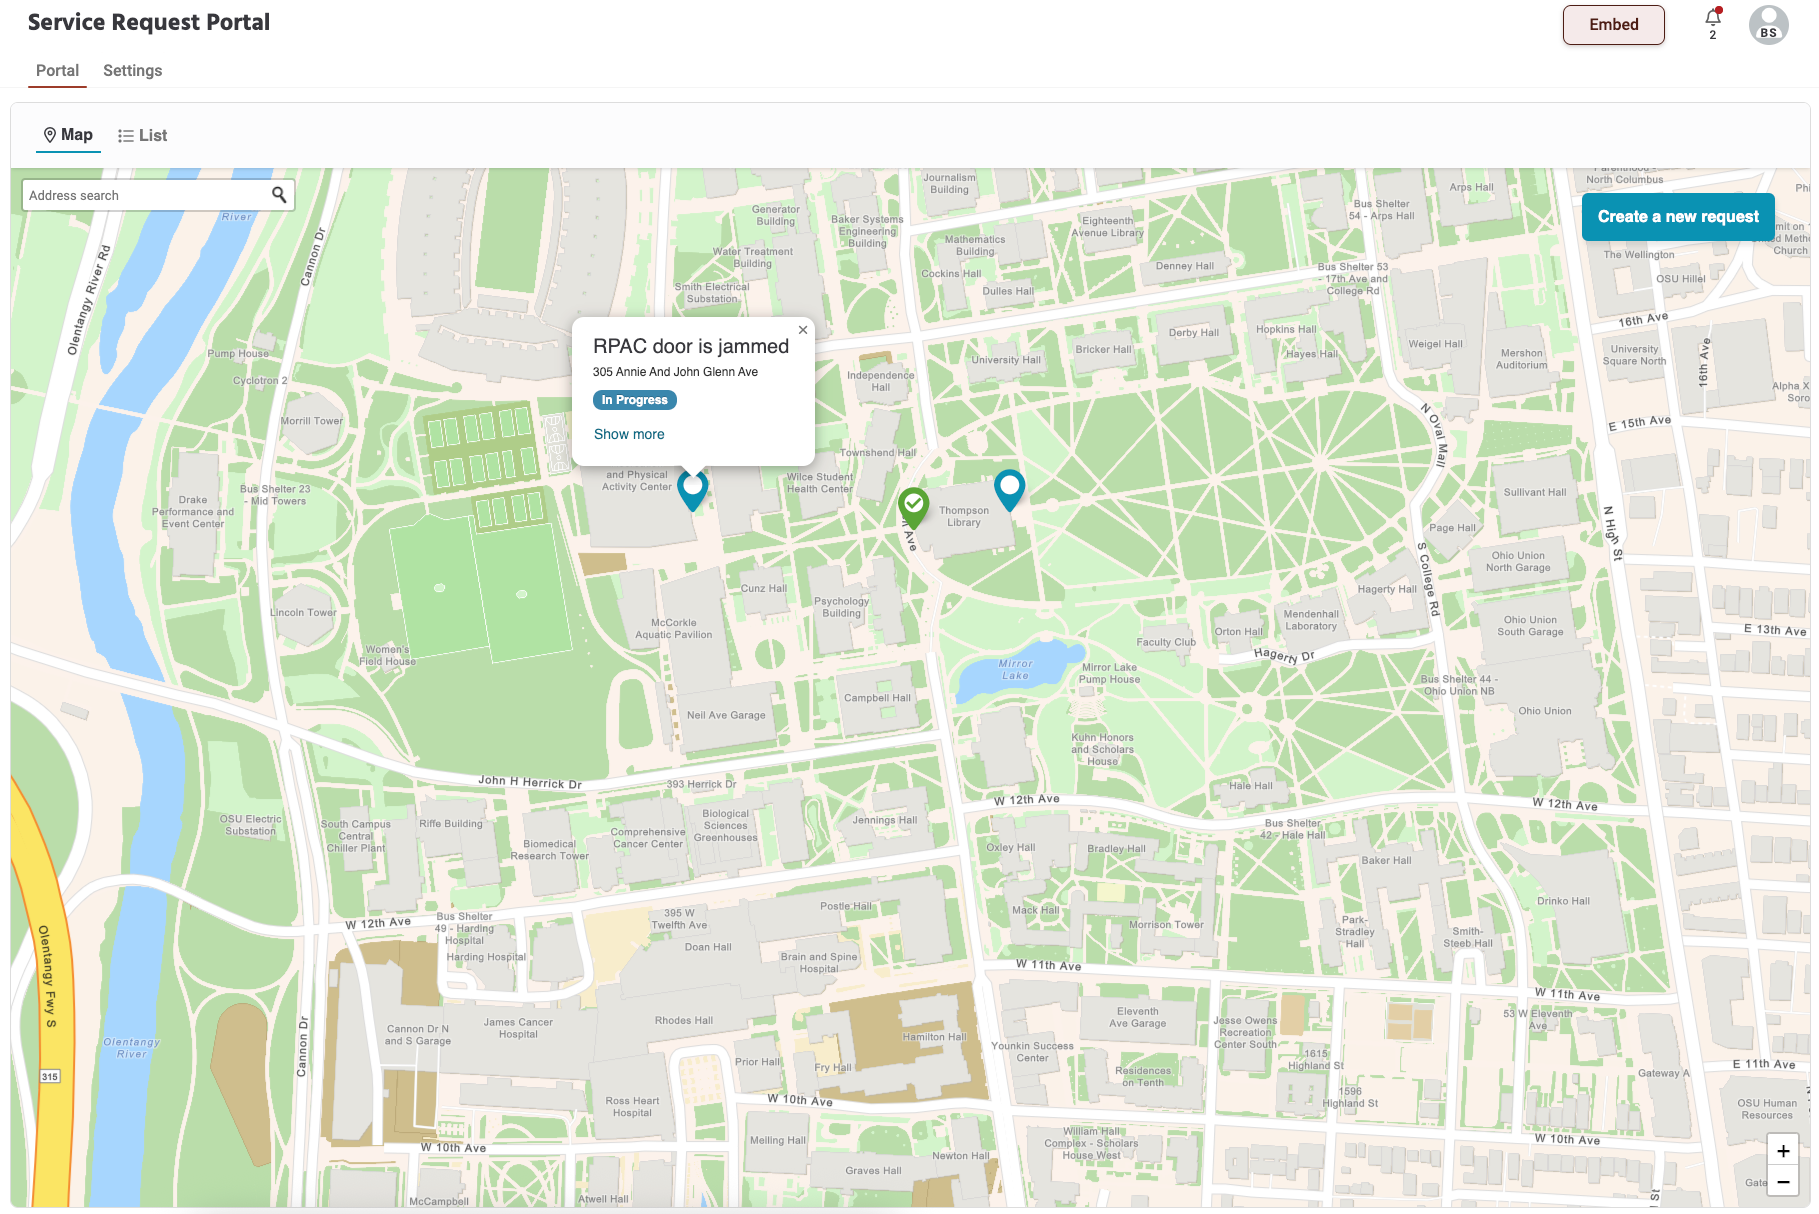1819x1214 pixels.
Task: Switch to the Settings tab
Action: tap(132, 71)
